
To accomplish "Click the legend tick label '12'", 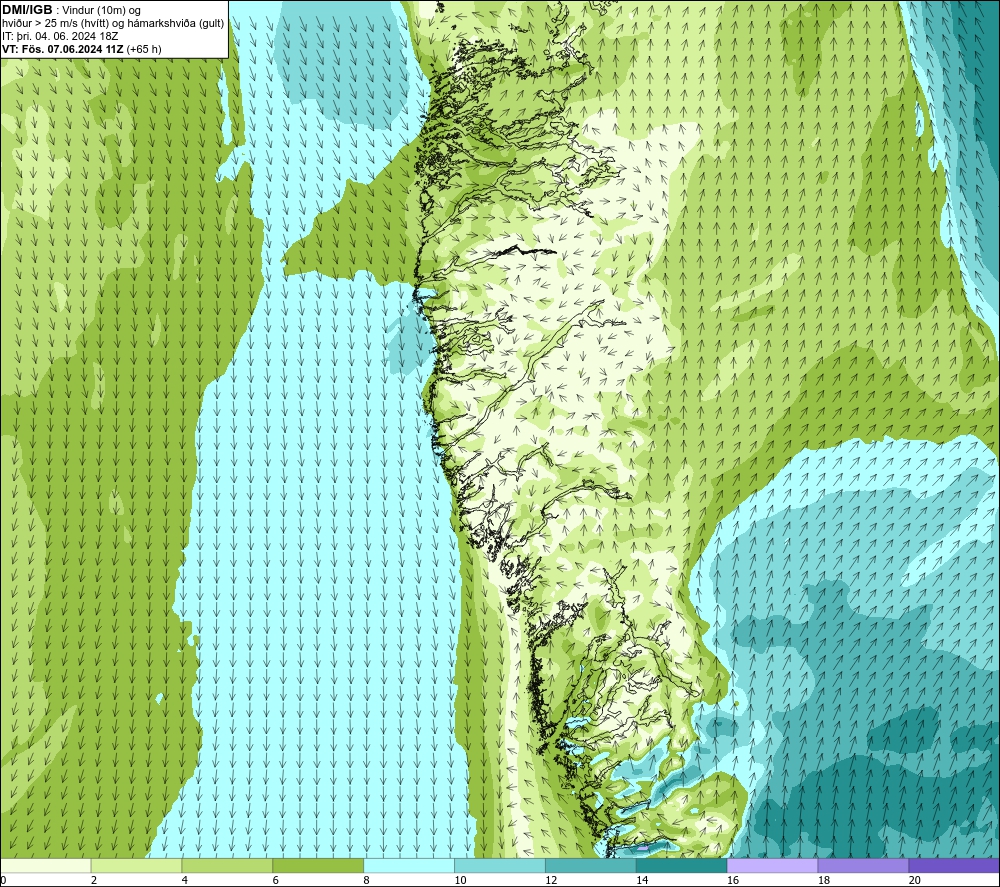I will pyautogui.click(x=551, y=880).
